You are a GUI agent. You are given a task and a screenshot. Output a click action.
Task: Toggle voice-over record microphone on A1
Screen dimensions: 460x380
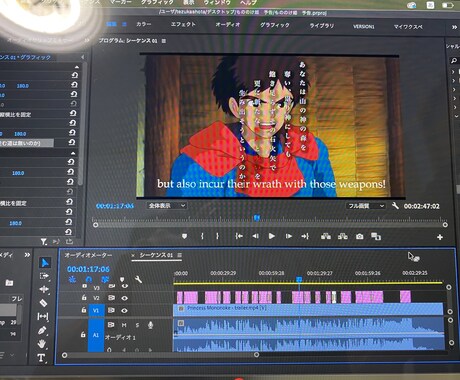pos(150,325)
